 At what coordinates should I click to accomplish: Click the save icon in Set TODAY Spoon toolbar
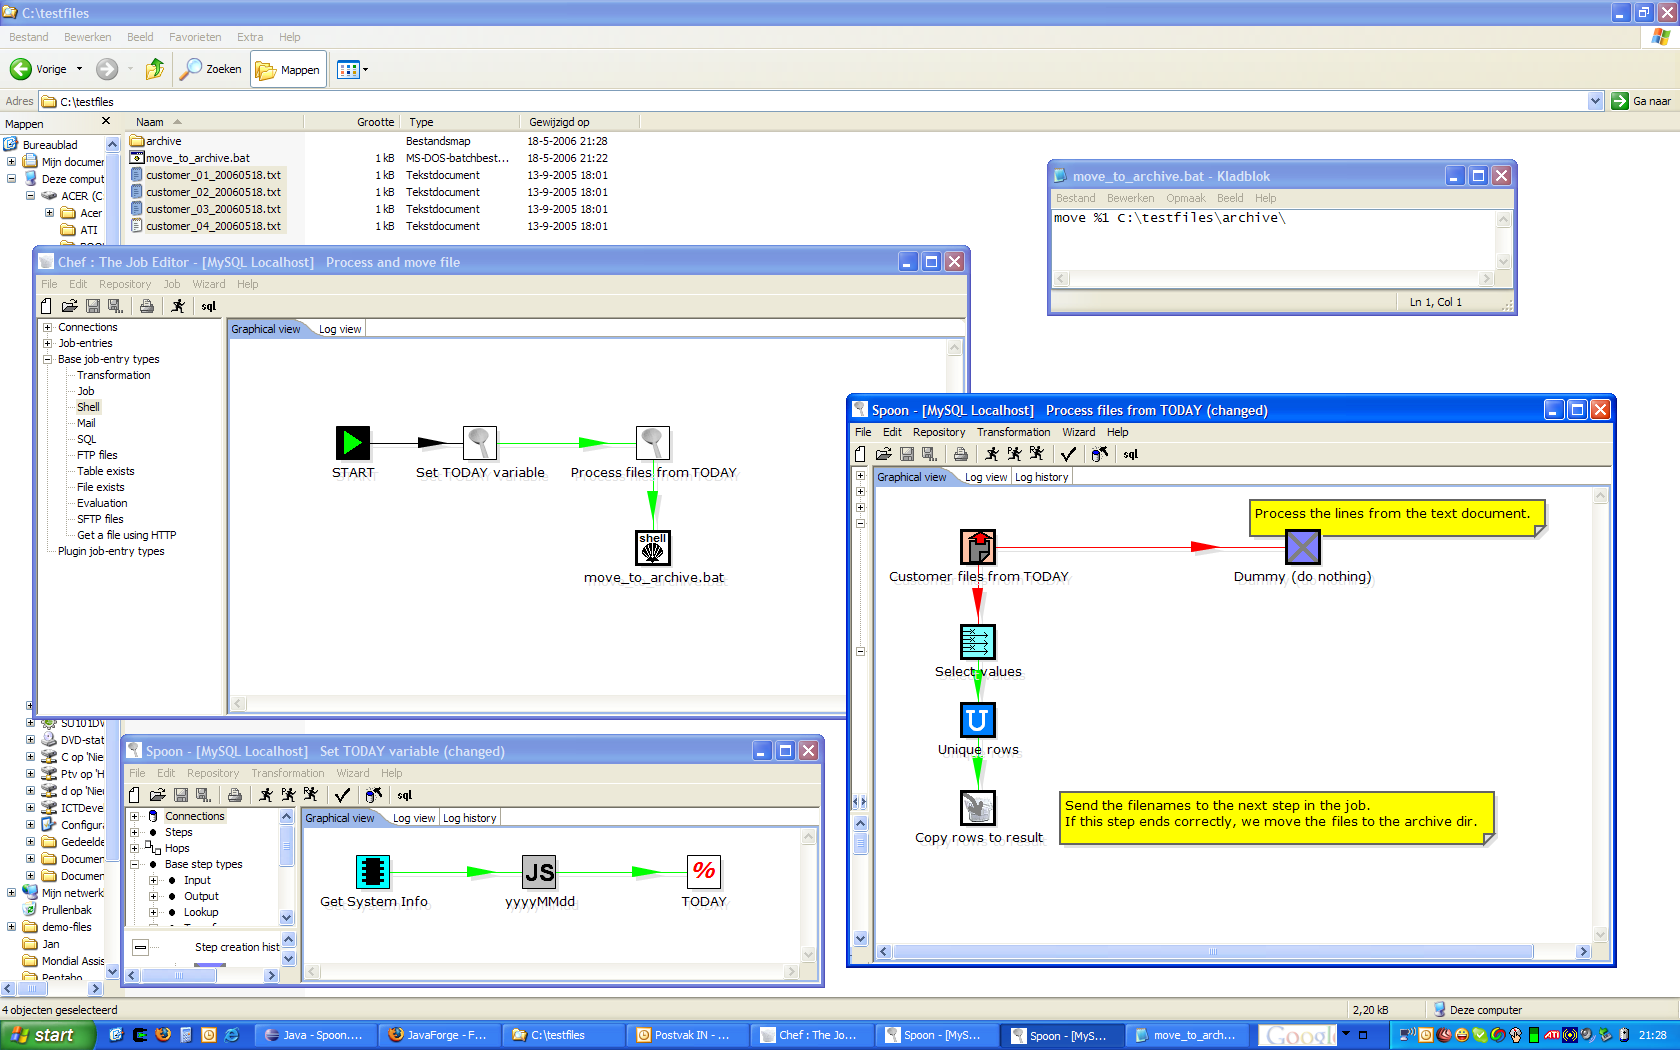pos(181,795)
